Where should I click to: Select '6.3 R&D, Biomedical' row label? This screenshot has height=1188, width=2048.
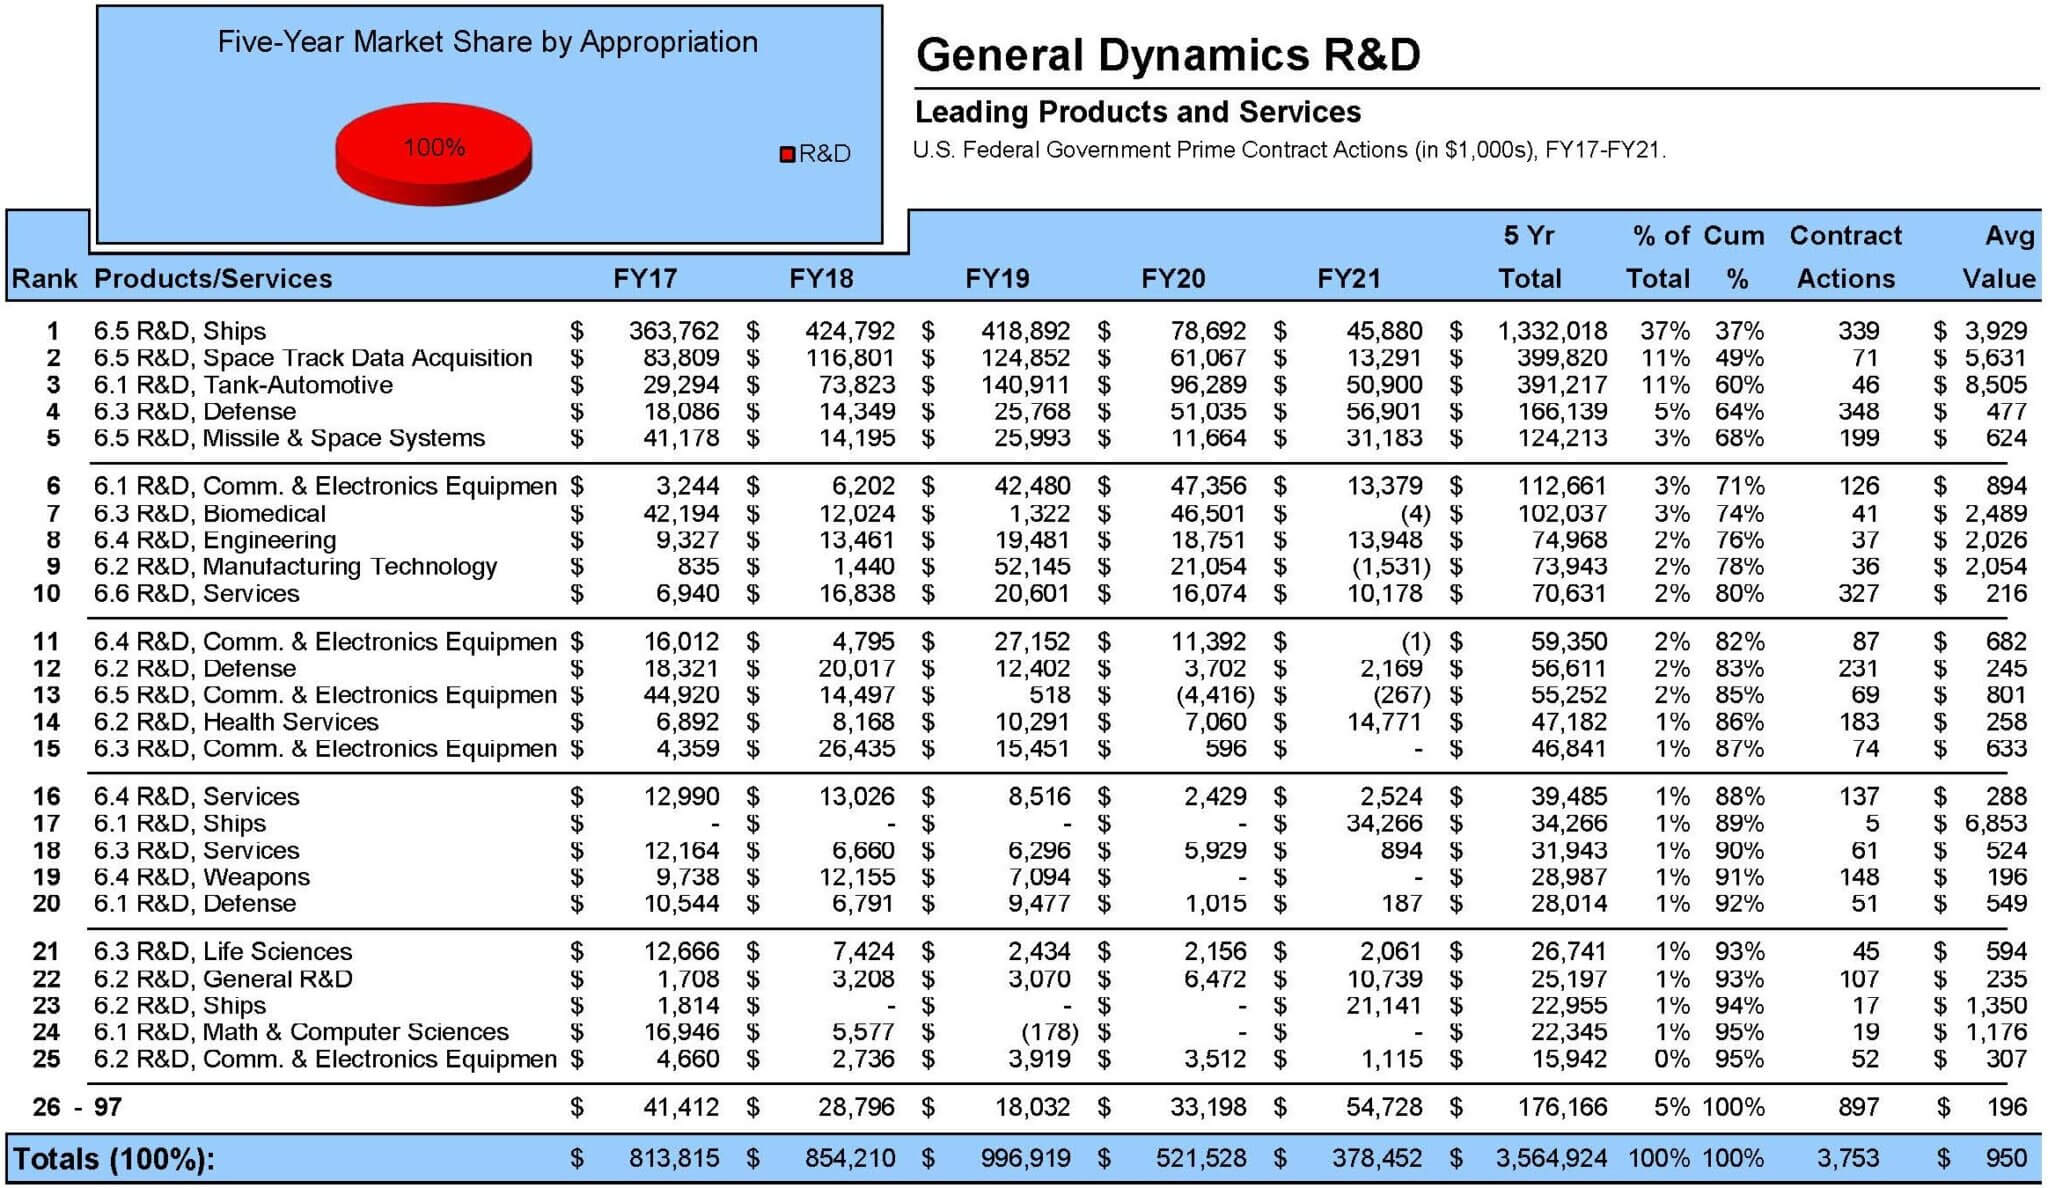[210, 513]
